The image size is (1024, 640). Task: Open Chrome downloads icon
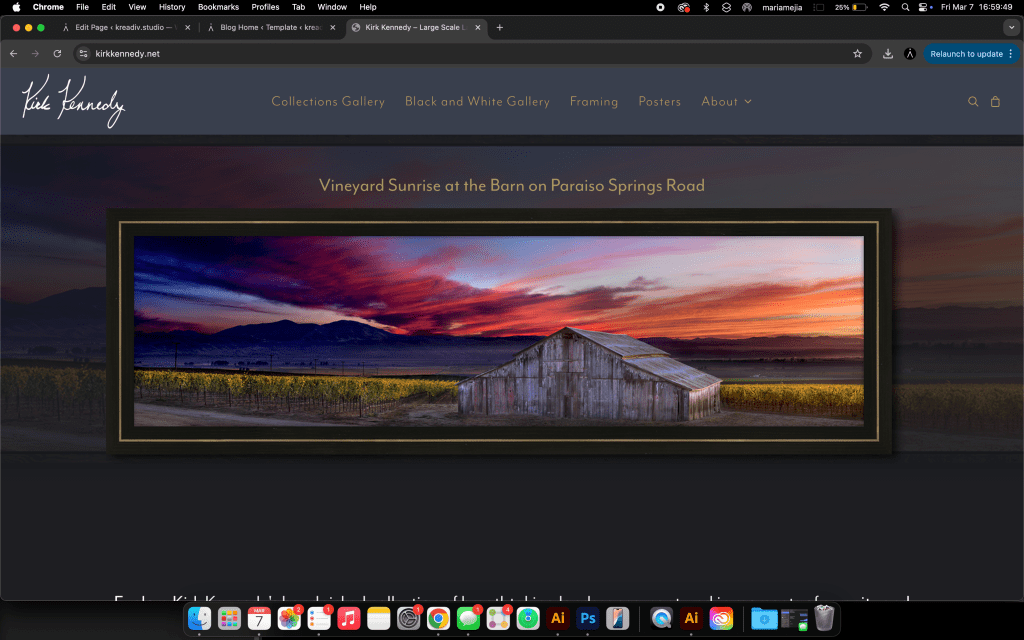(888, 54)
